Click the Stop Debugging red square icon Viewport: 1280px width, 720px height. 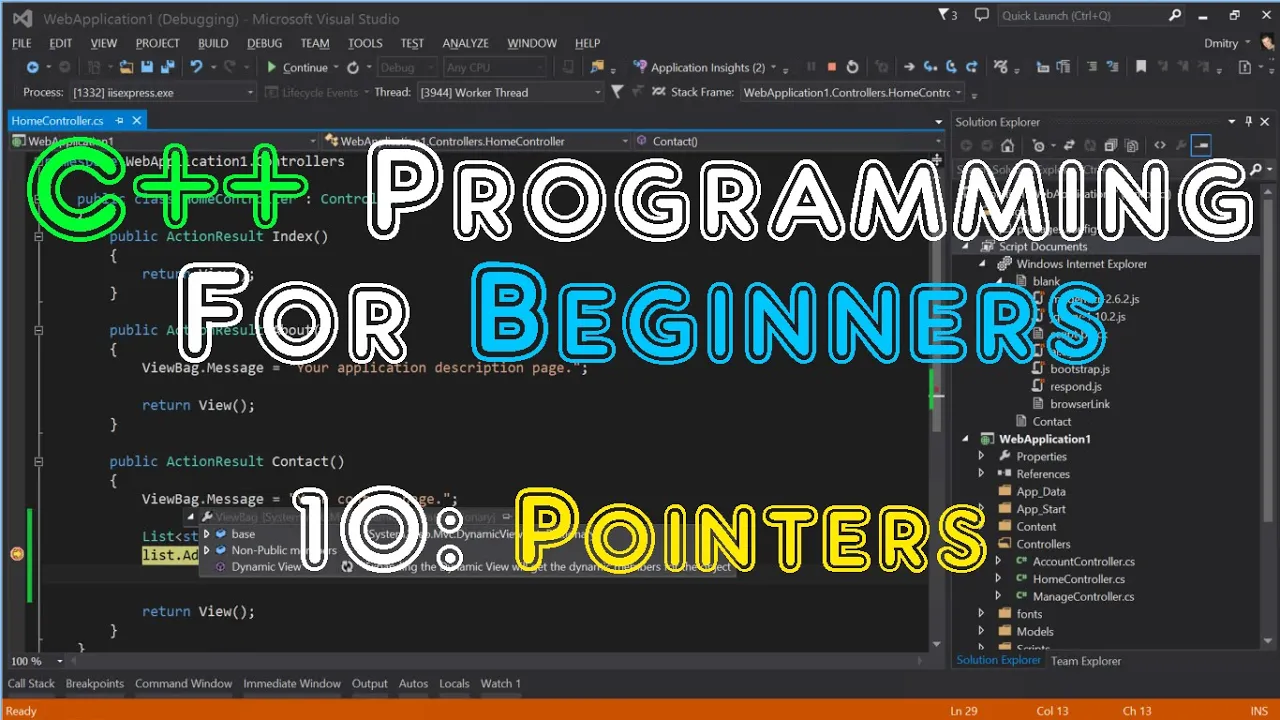(831, 67)
